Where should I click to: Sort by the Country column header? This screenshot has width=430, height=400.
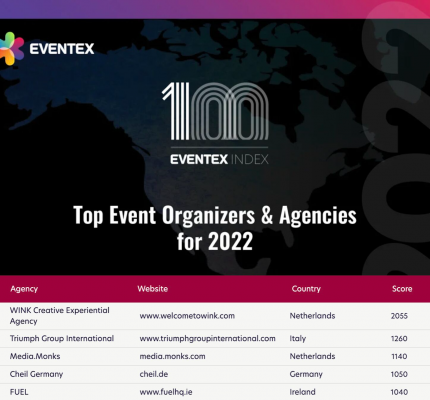[x=306, y=289]
